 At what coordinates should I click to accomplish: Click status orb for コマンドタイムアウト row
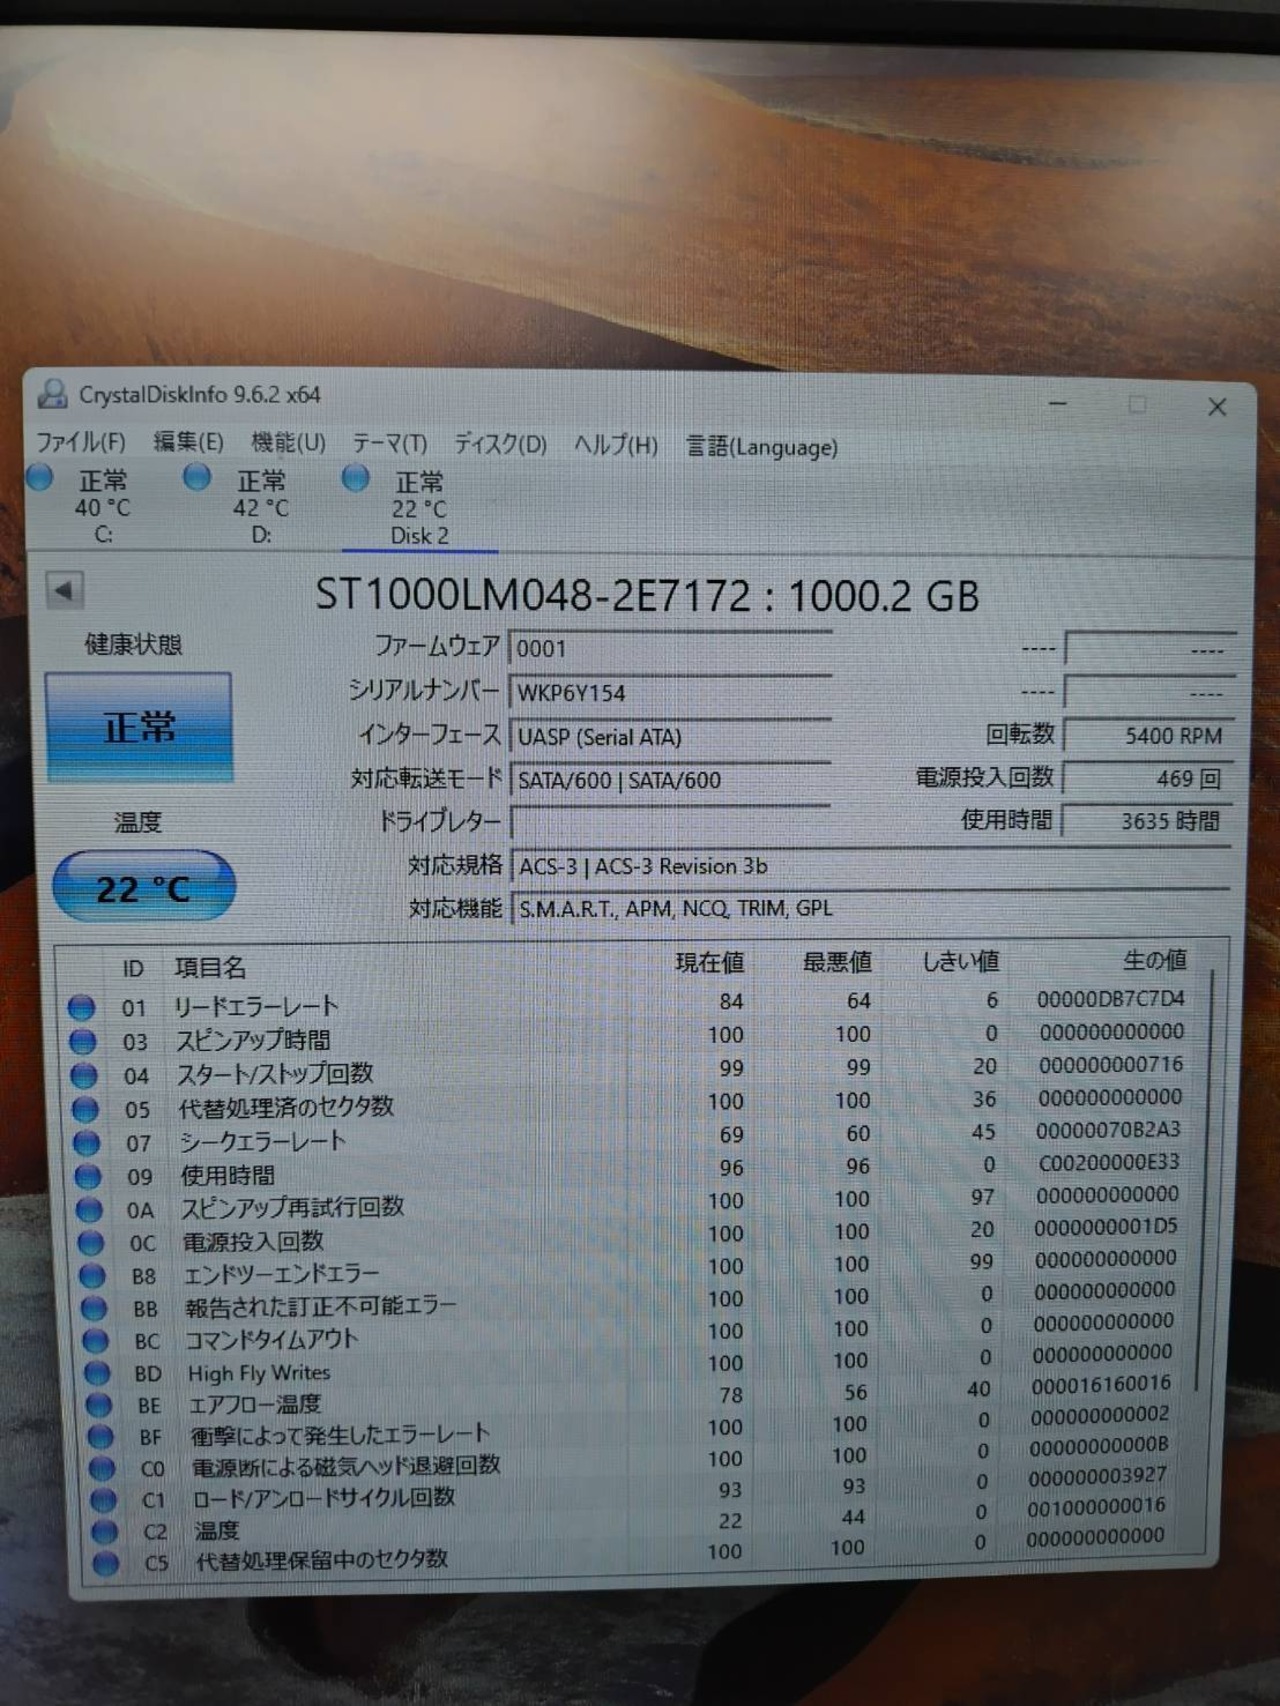[95, 1340]
